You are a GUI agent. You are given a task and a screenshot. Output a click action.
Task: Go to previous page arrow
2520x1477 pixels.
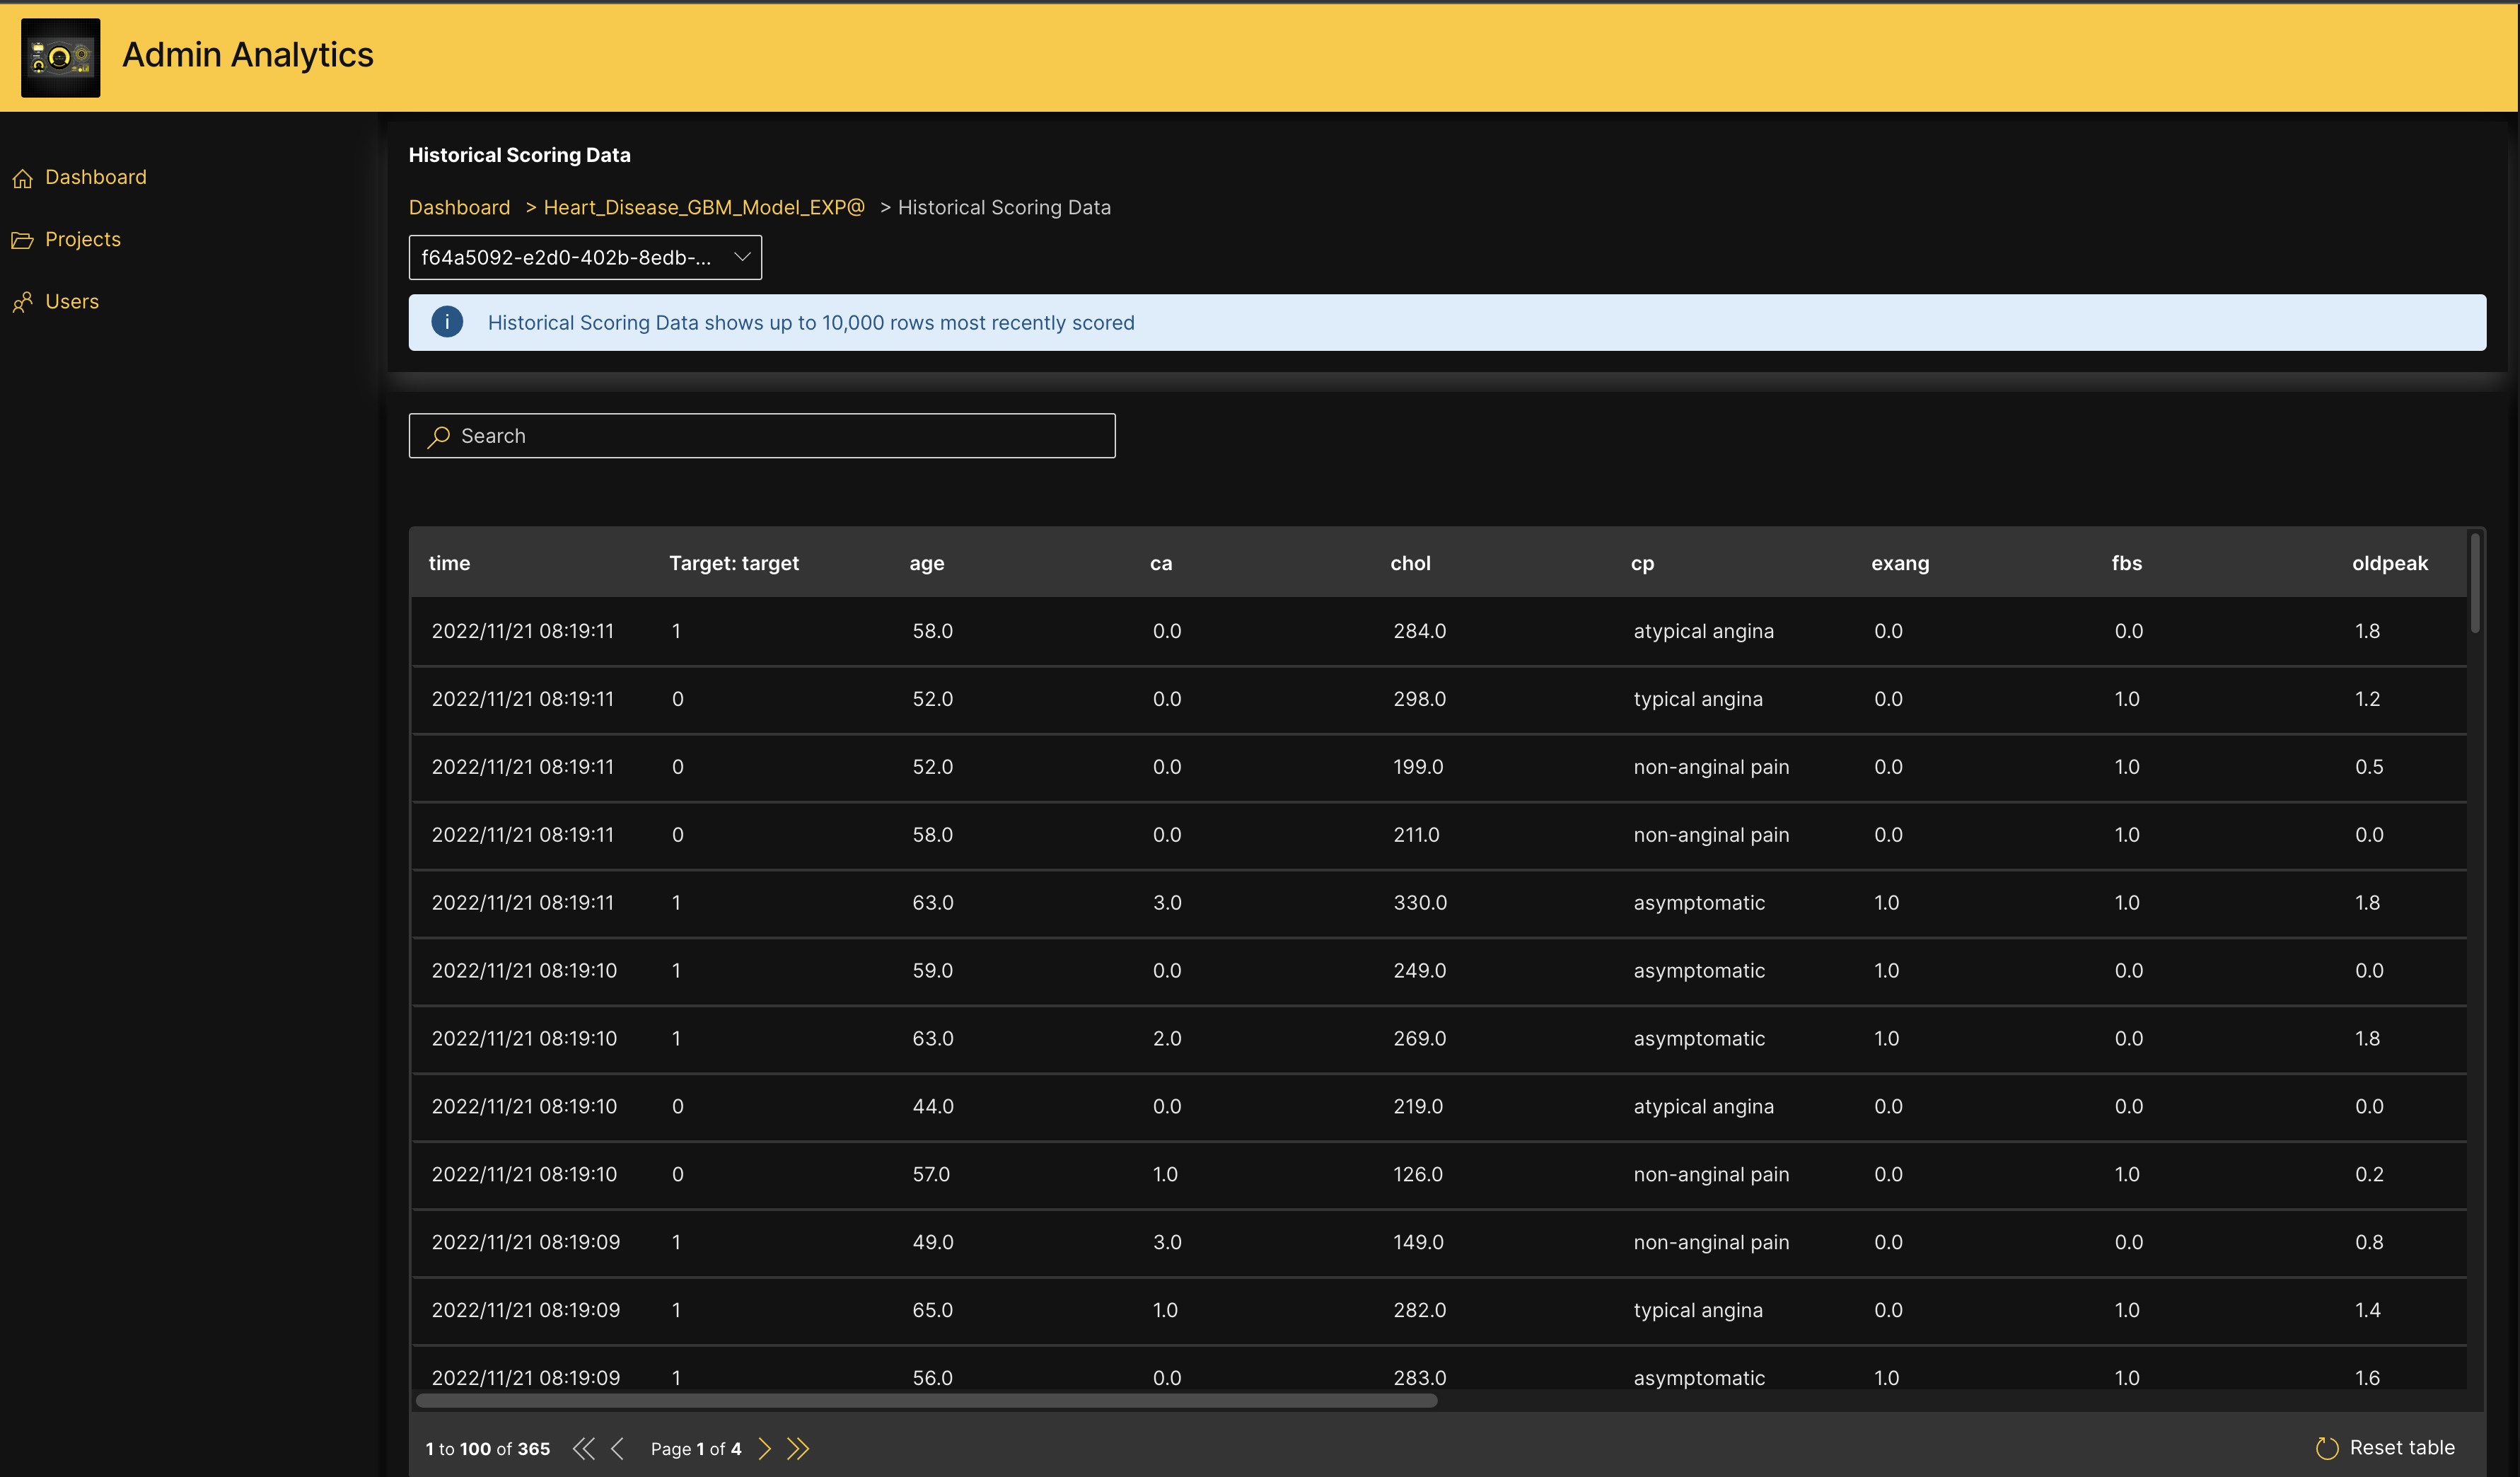pyautogui.click(x=618, y=1448)
